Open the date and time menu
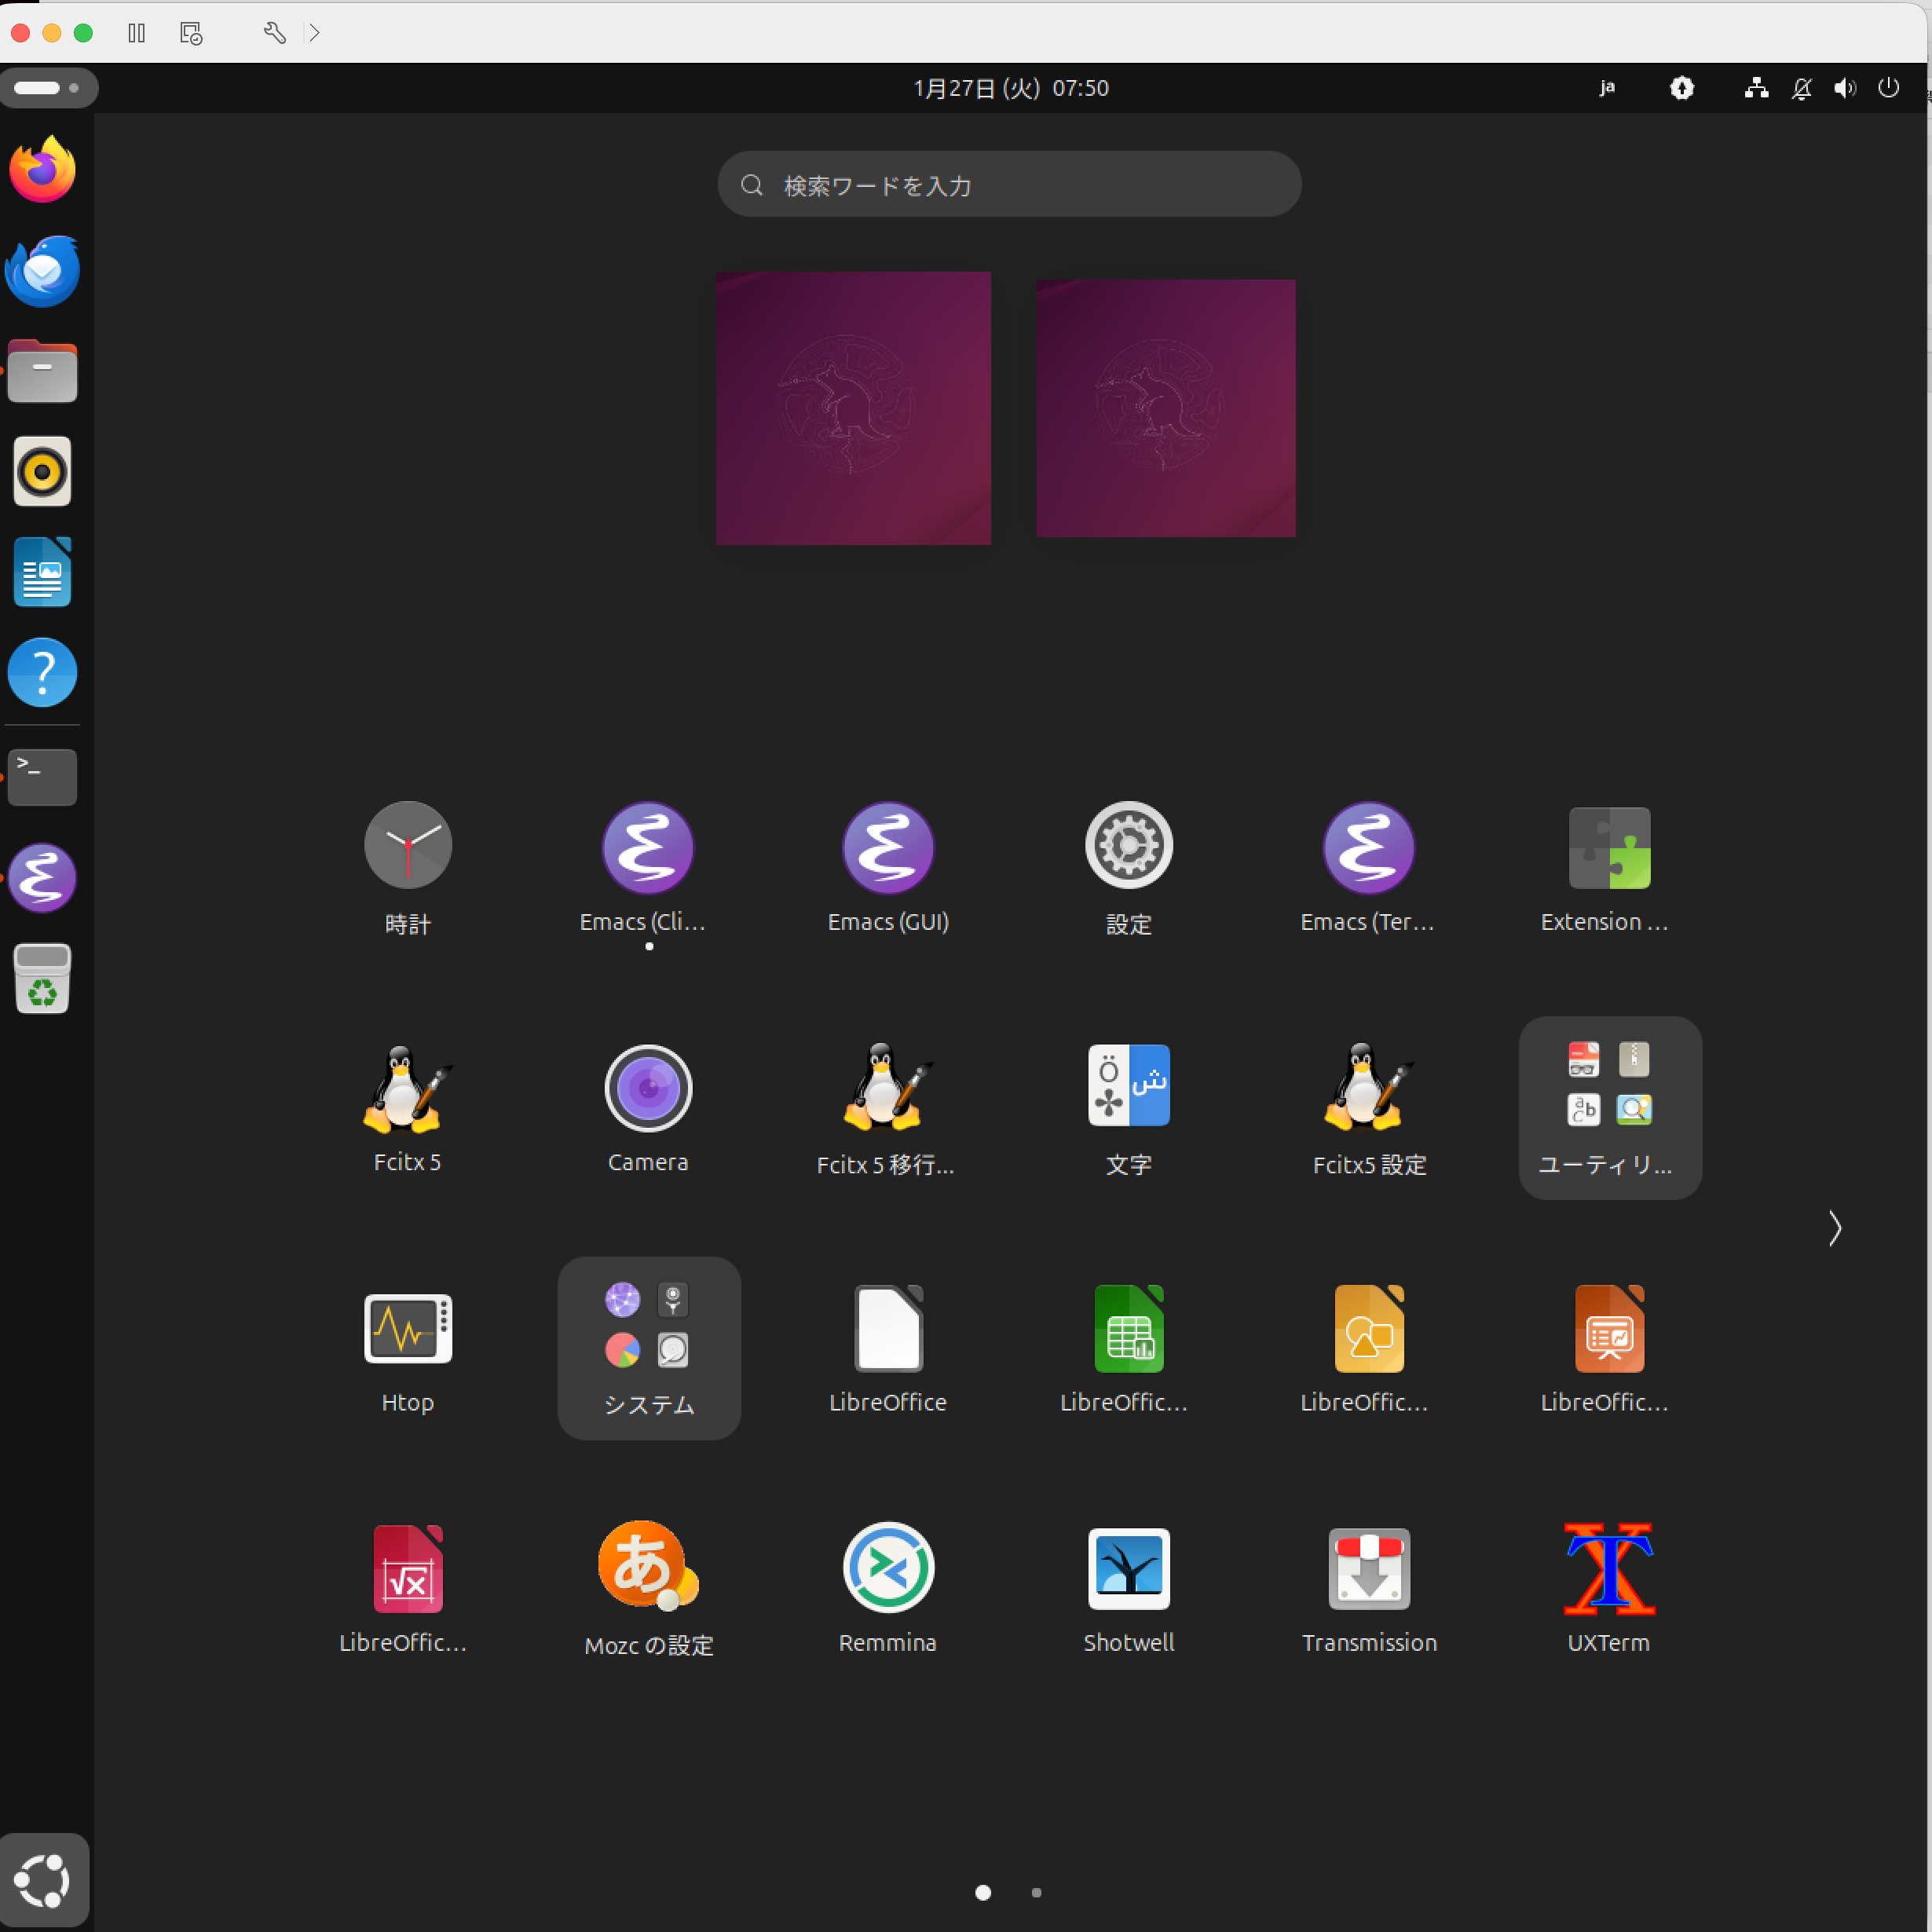The image size is (1932, 1932). pos(1010,88)
